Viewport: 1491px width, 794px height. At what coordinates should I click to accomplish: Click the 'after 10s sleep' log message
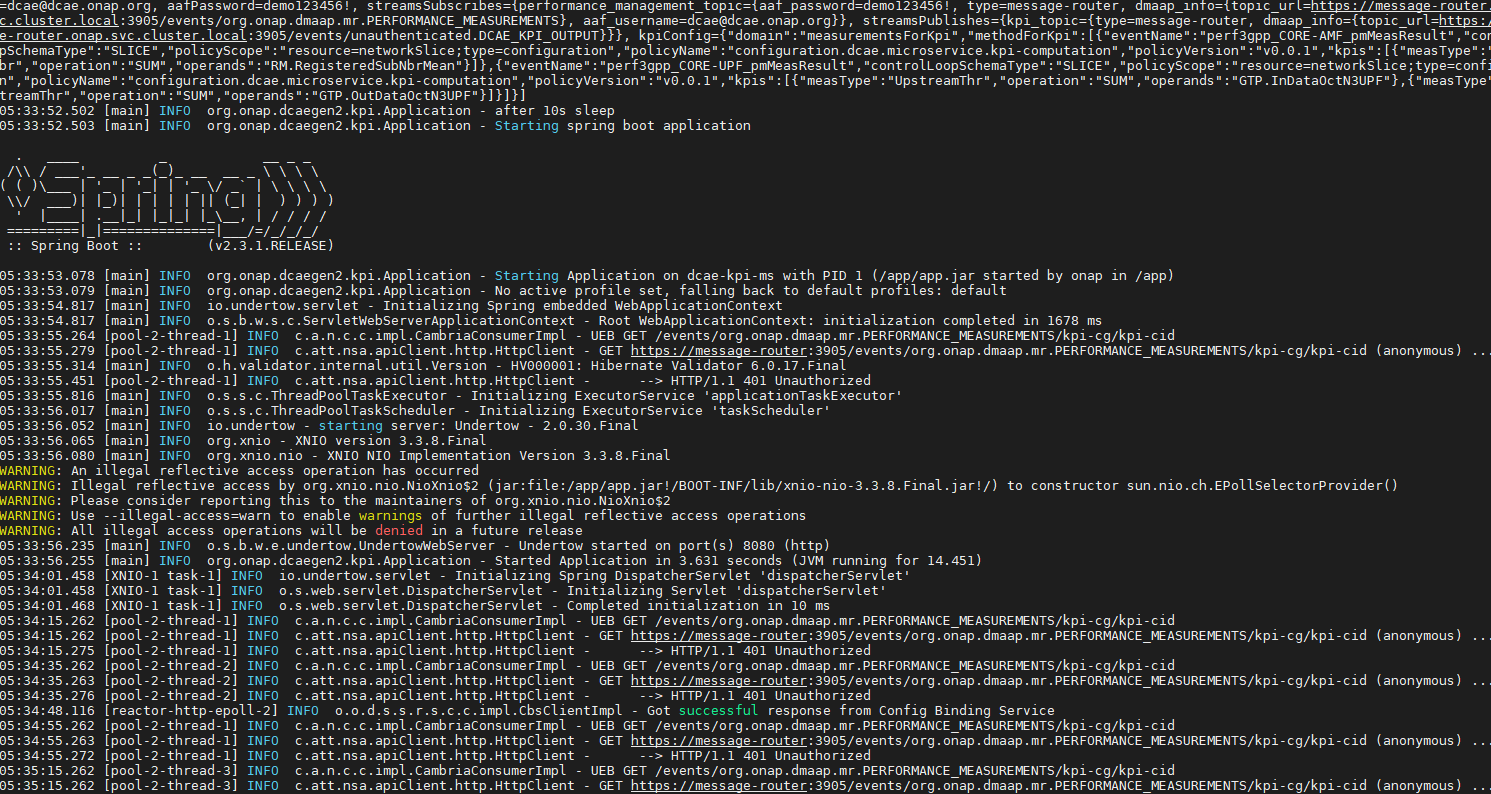coord(555,111)
